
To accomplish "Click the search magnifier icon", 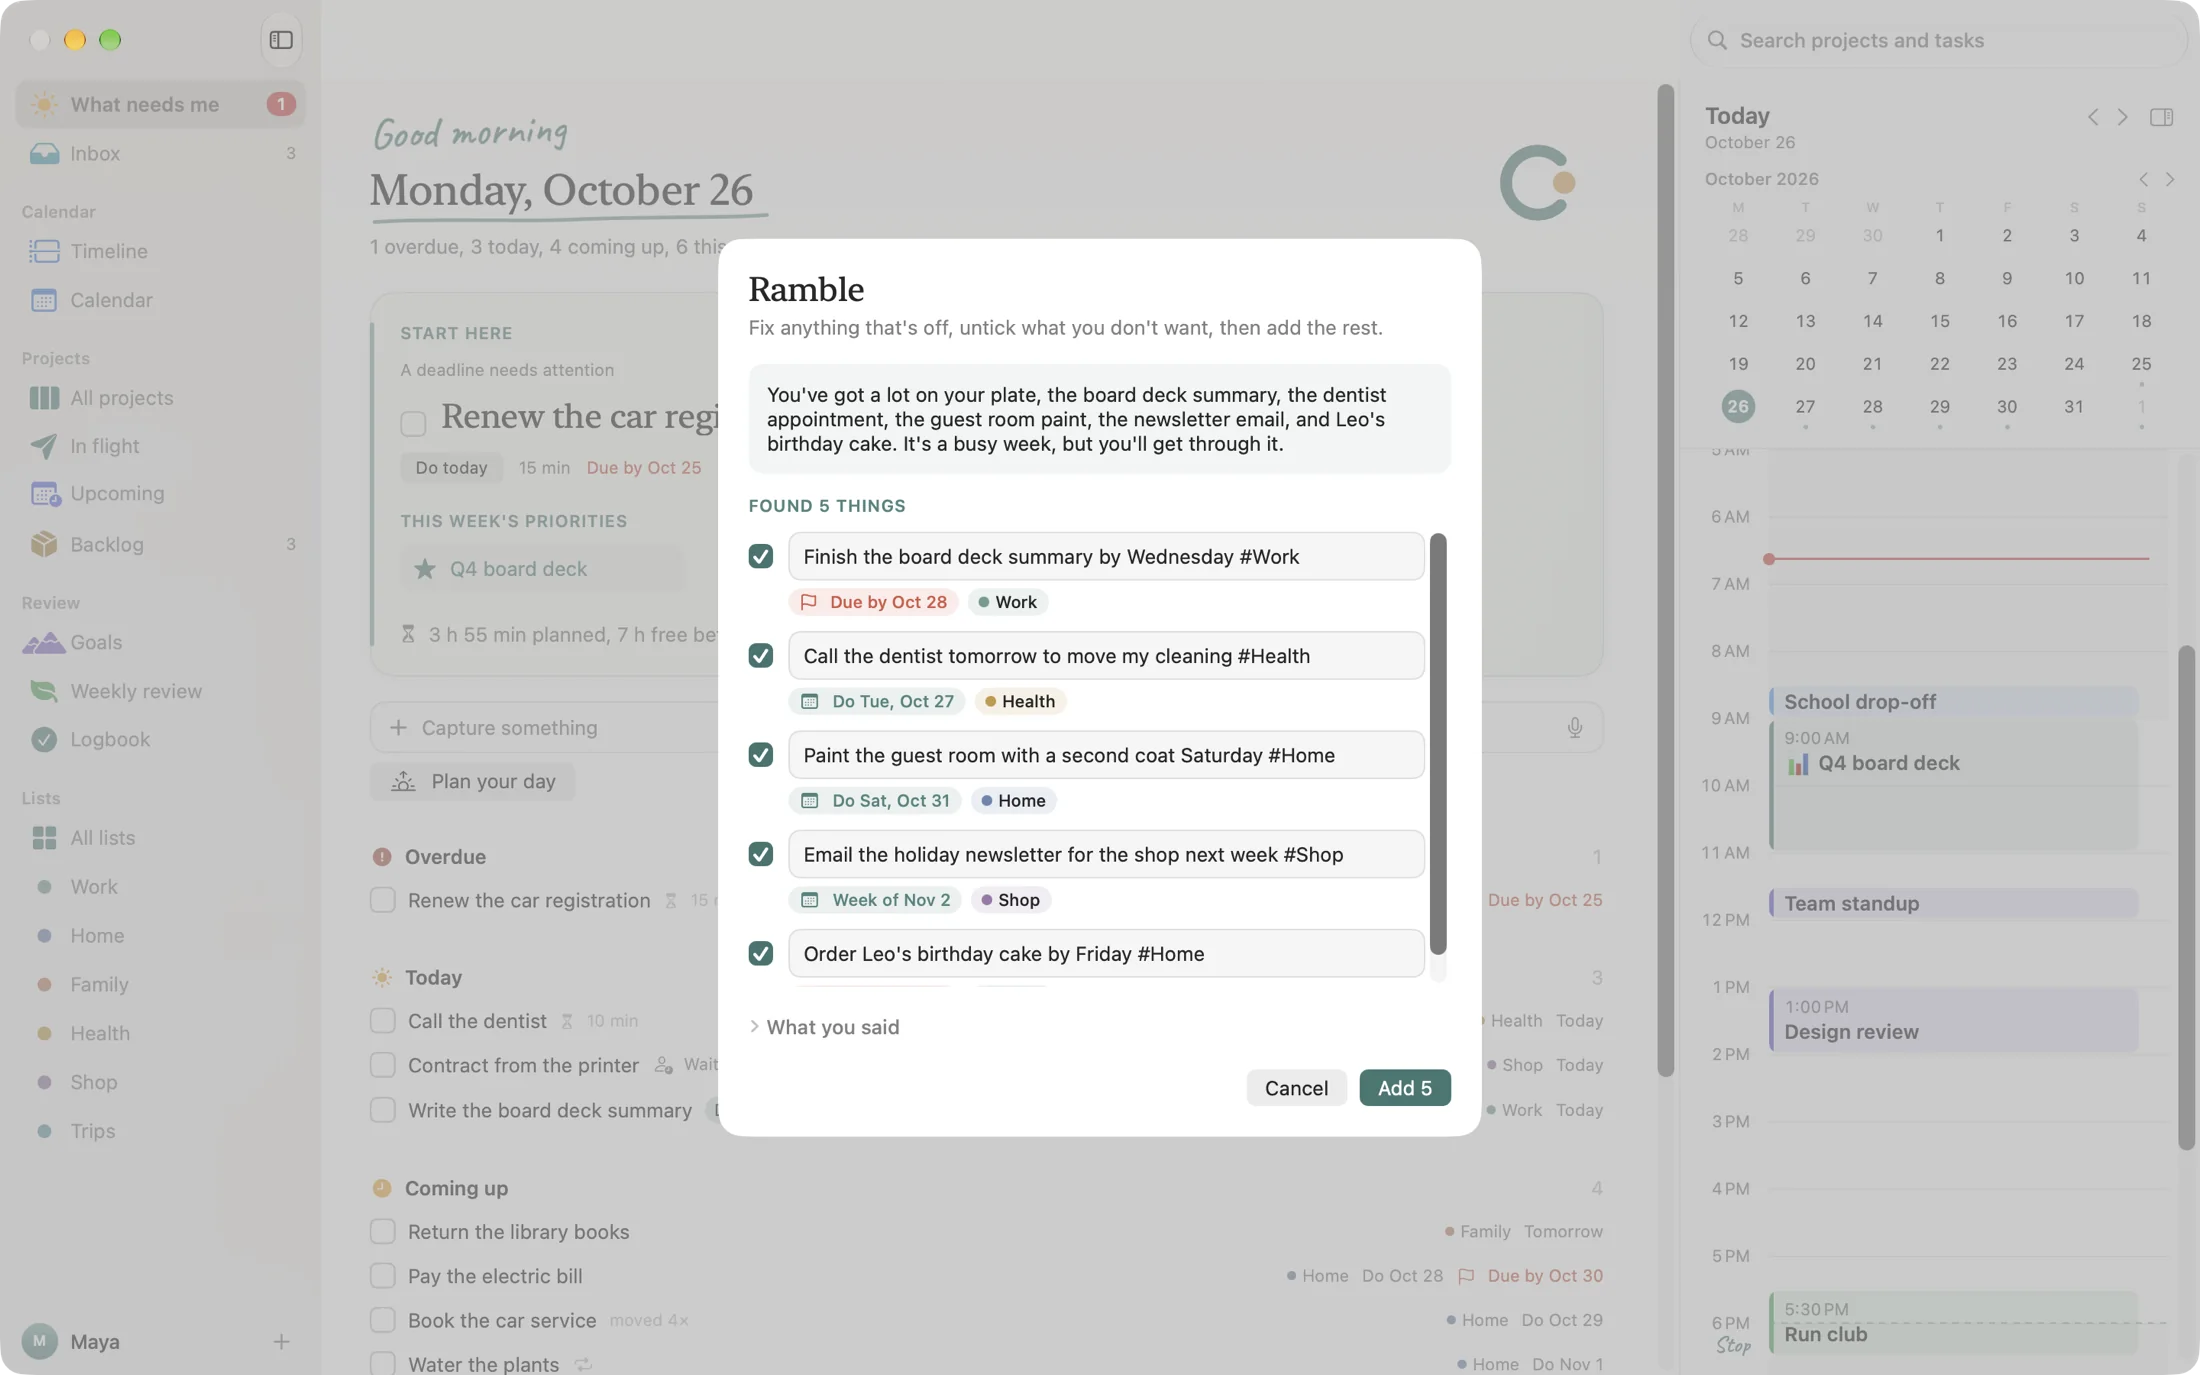I will tap(1717, 40).
